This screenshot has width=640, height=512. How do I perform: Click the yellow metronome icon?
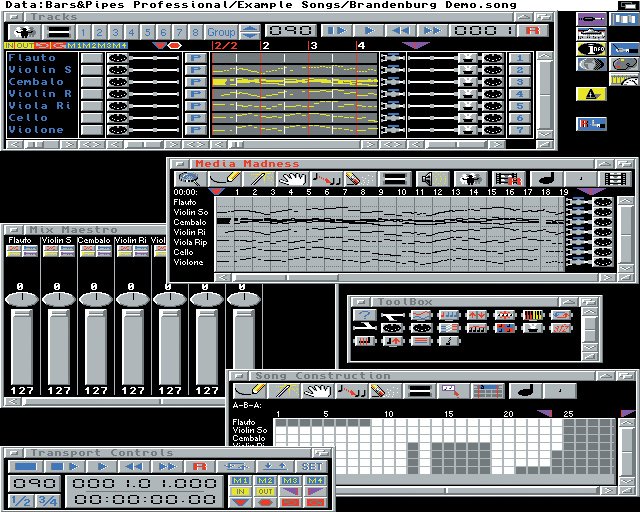pyautogui.click(x=591, y=94)
